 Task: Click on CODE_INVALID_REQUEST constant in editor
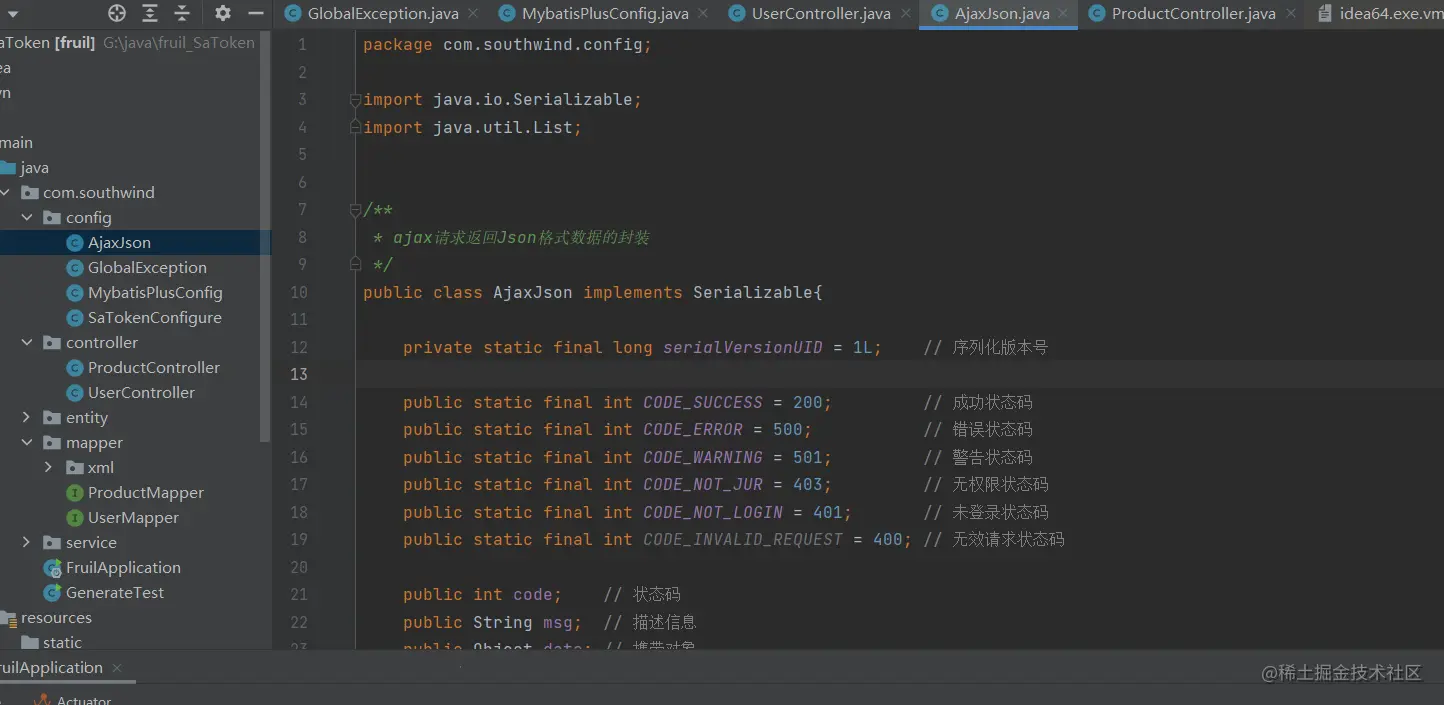coord(743,539)
